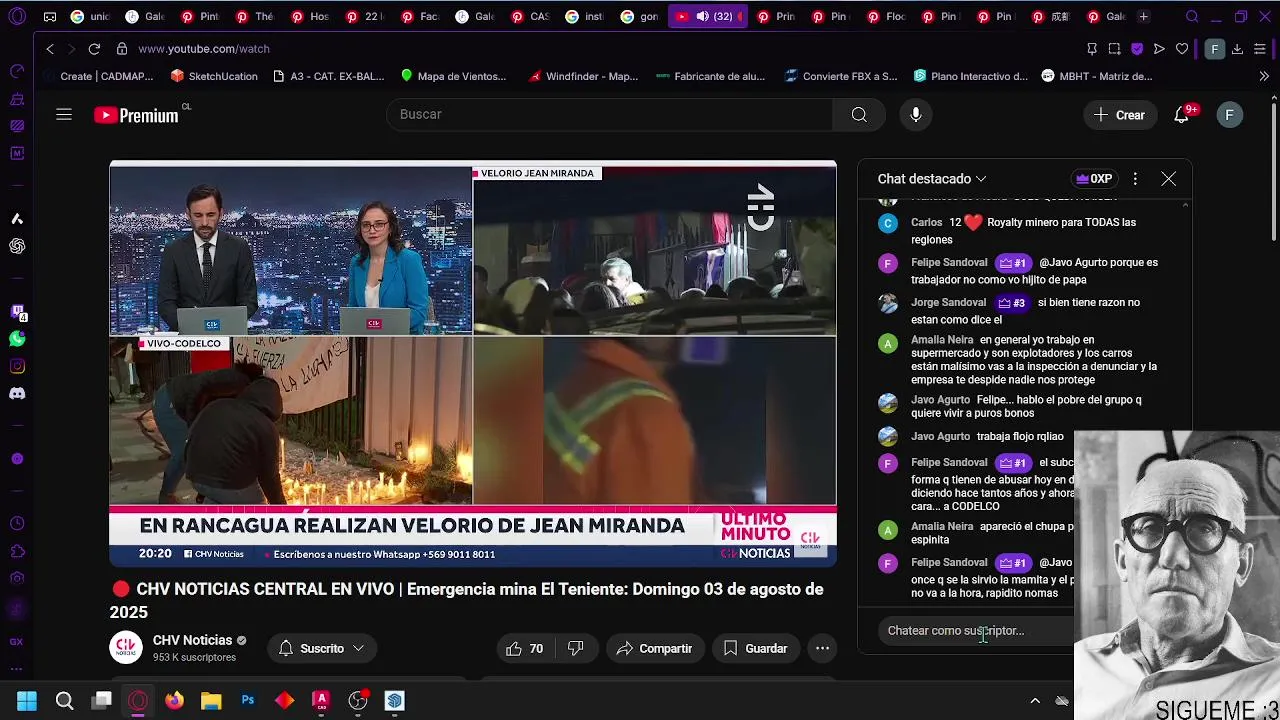Open Photoshop from the taskbar
1280x720 pixels.
coord(248,700)
